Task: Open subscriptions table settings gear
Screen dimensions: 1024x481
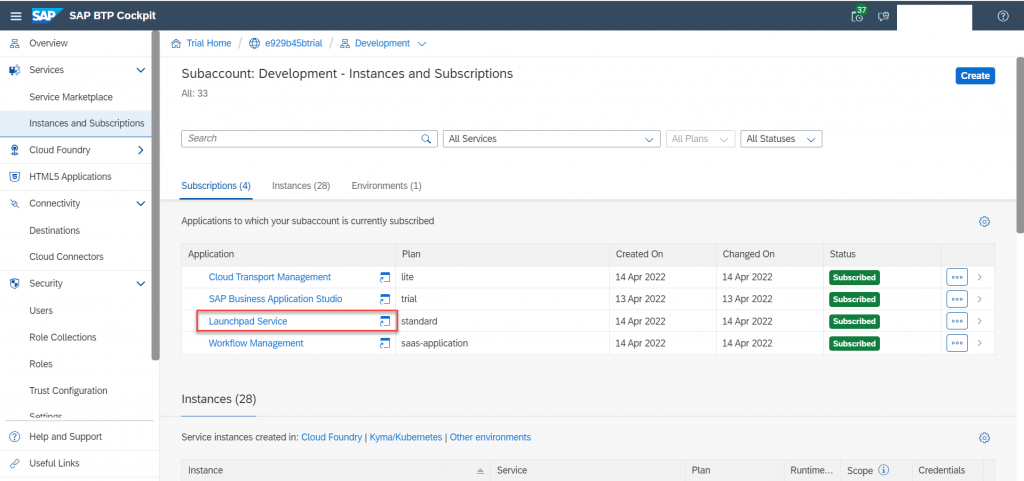Action: tap(984, 221)
